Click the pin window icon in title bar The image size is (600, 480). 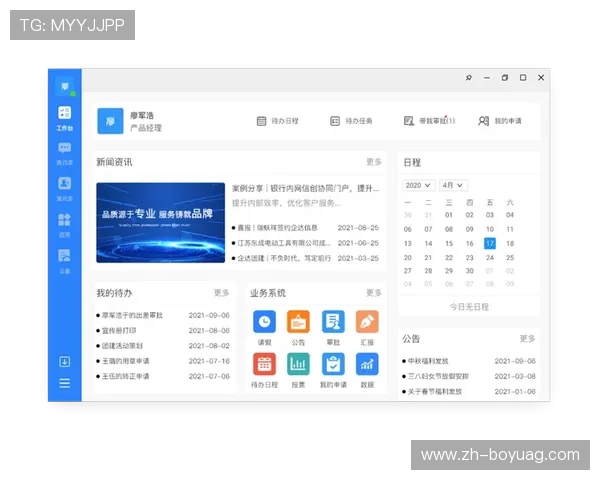[x=469, y=78]
